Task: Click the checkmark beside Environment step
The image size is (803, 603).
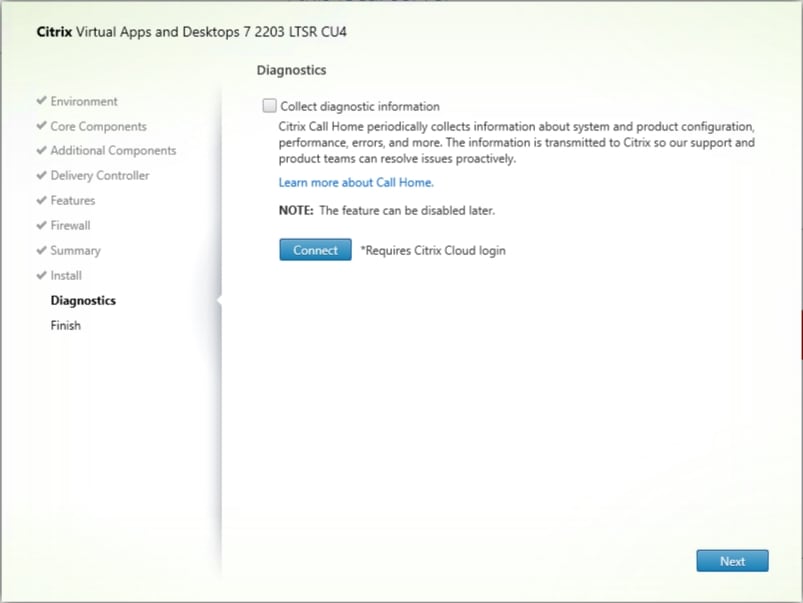Action: [x=41, y=101]
